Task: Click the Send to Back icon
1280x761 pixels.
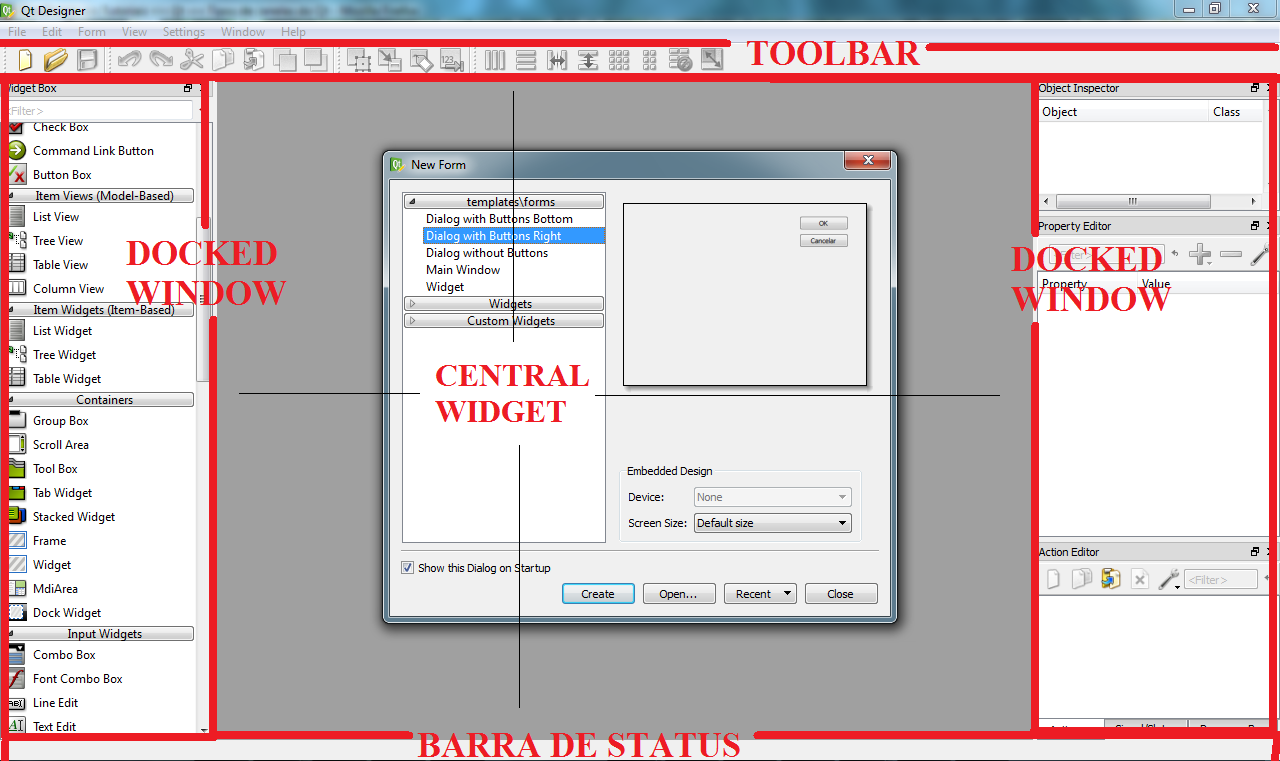Action: [285, 60]
